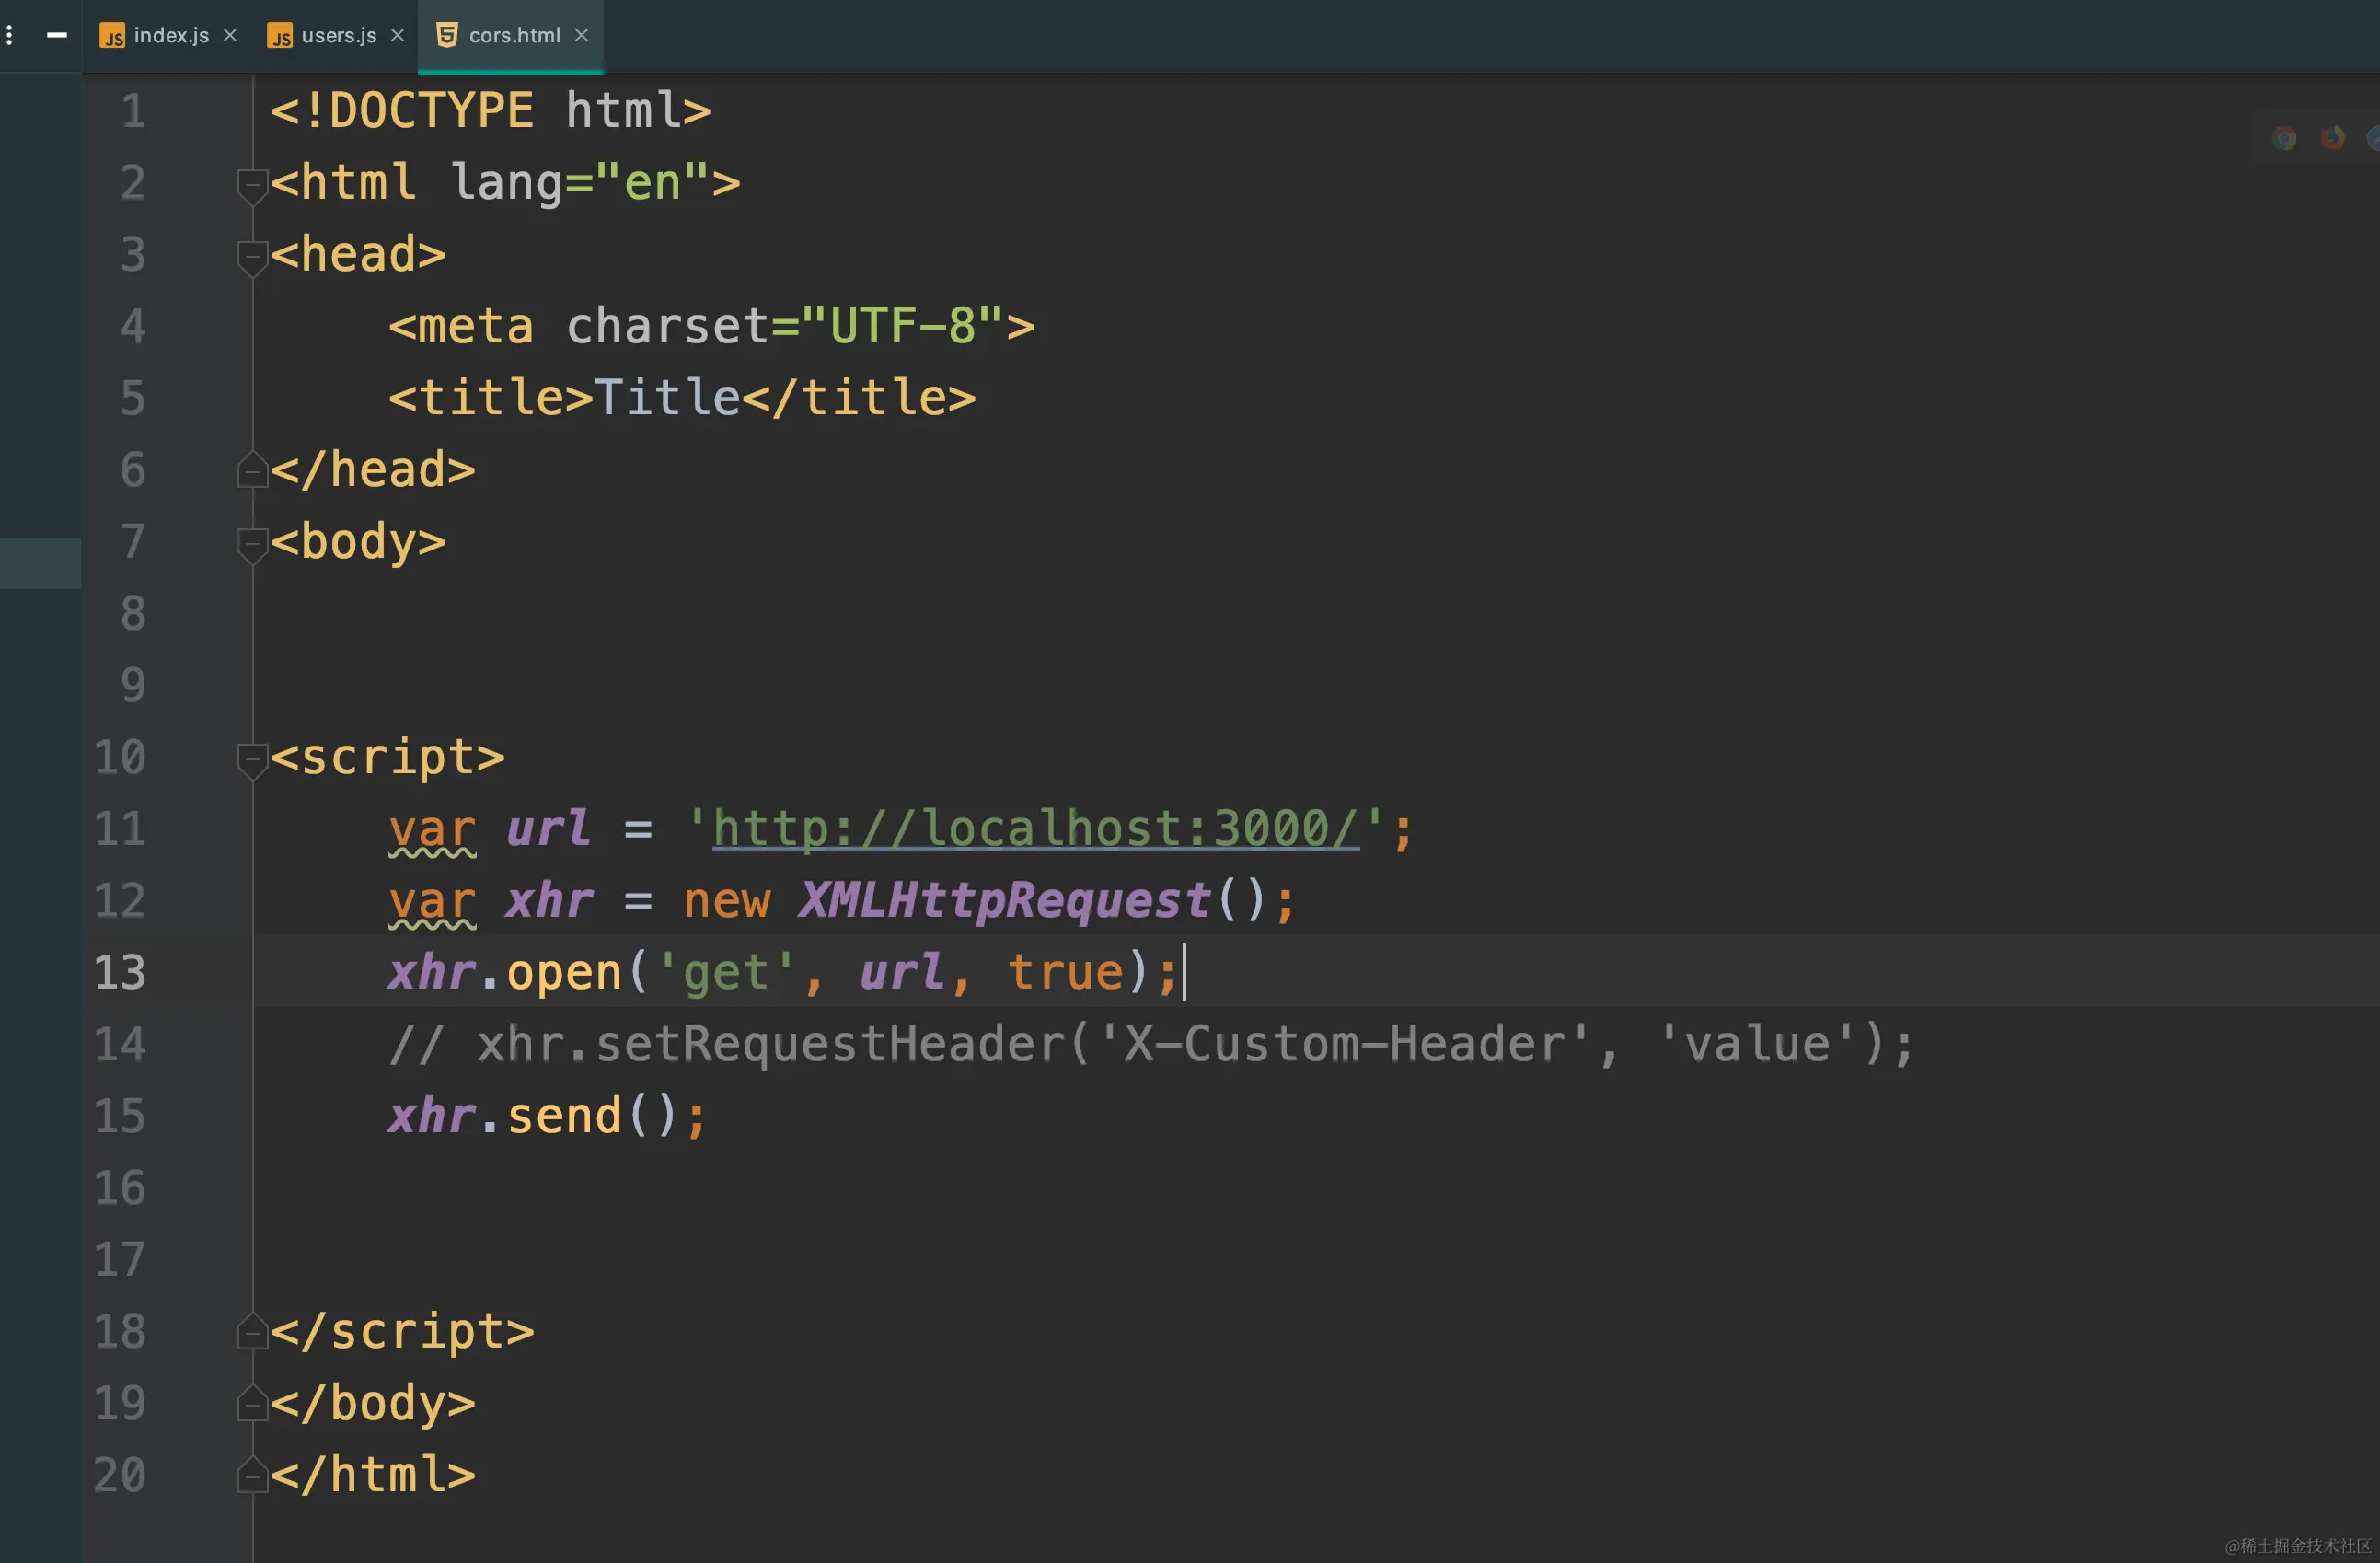Switch to the users.js tab

point(338,35)
